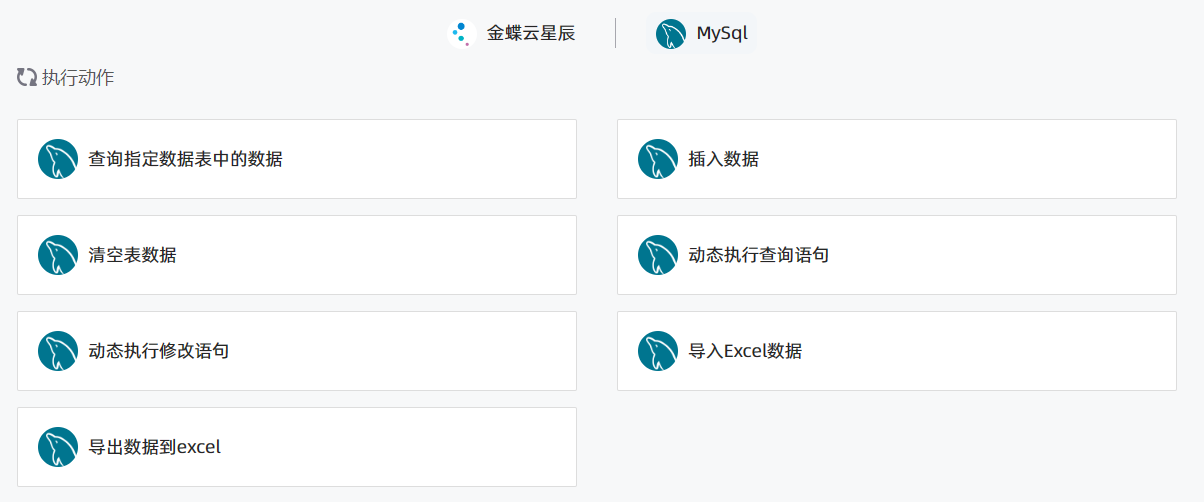Click the 金蝶云星辰 logo icon
The image size is (1204, 502).
[461, 33]
